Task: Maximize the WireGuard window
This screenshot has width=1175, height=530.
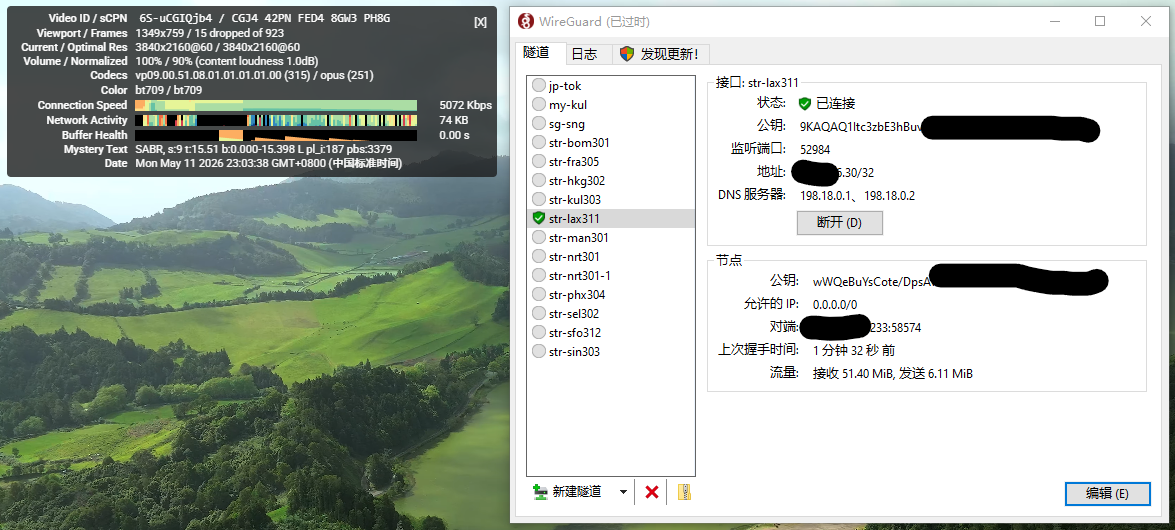Action: [1100, 21]
